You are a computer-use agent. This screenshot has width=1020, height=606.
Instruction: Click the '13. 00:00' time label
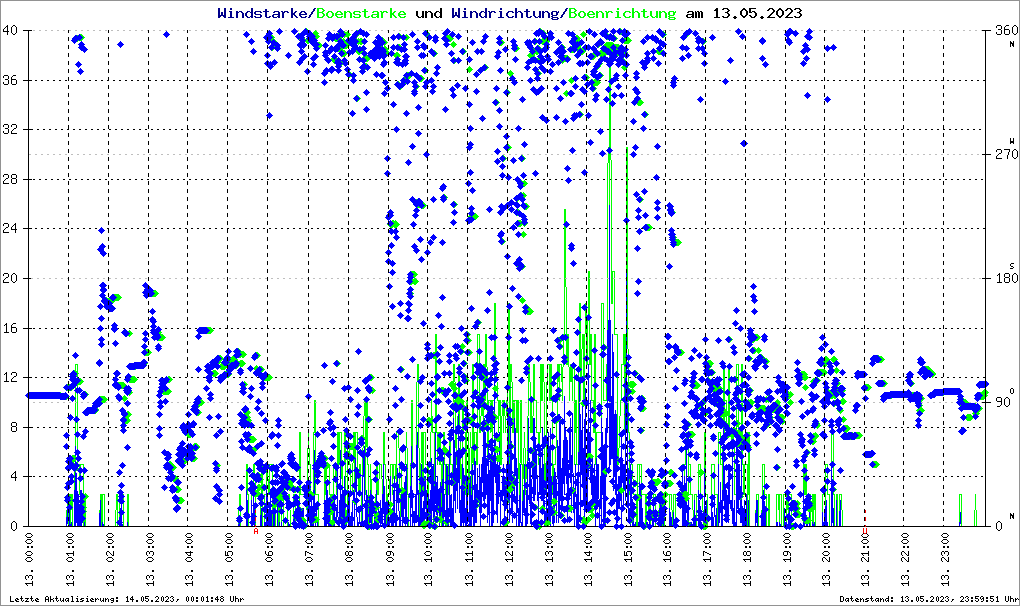pos(29,559)
